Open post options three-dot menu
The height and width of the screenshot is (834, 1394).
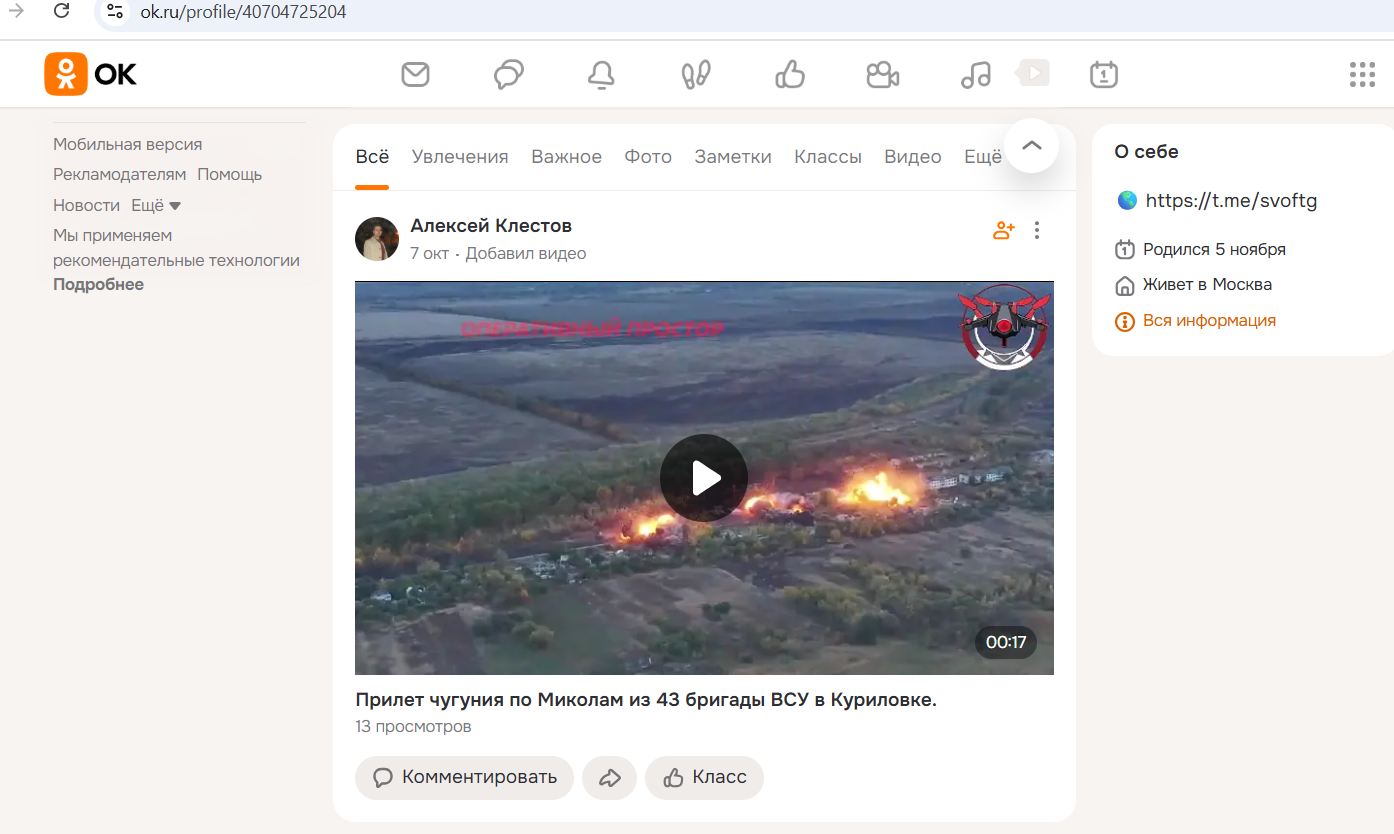pyautogui.click(x=1037, y=231)
